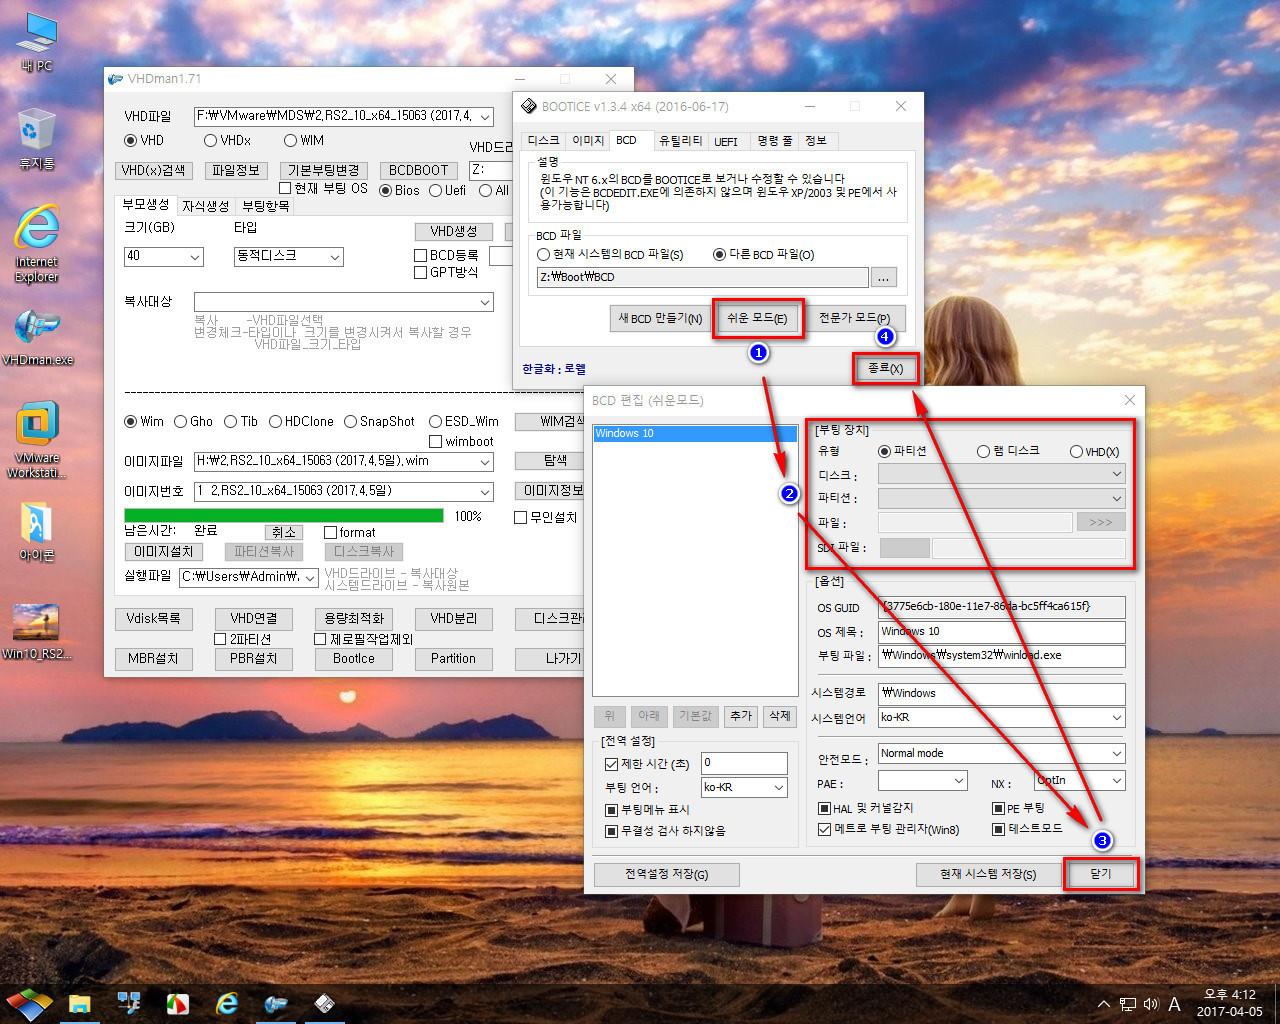
Task: Open the 디스크 tab in BOOTICE
Action: pos(543,141)
